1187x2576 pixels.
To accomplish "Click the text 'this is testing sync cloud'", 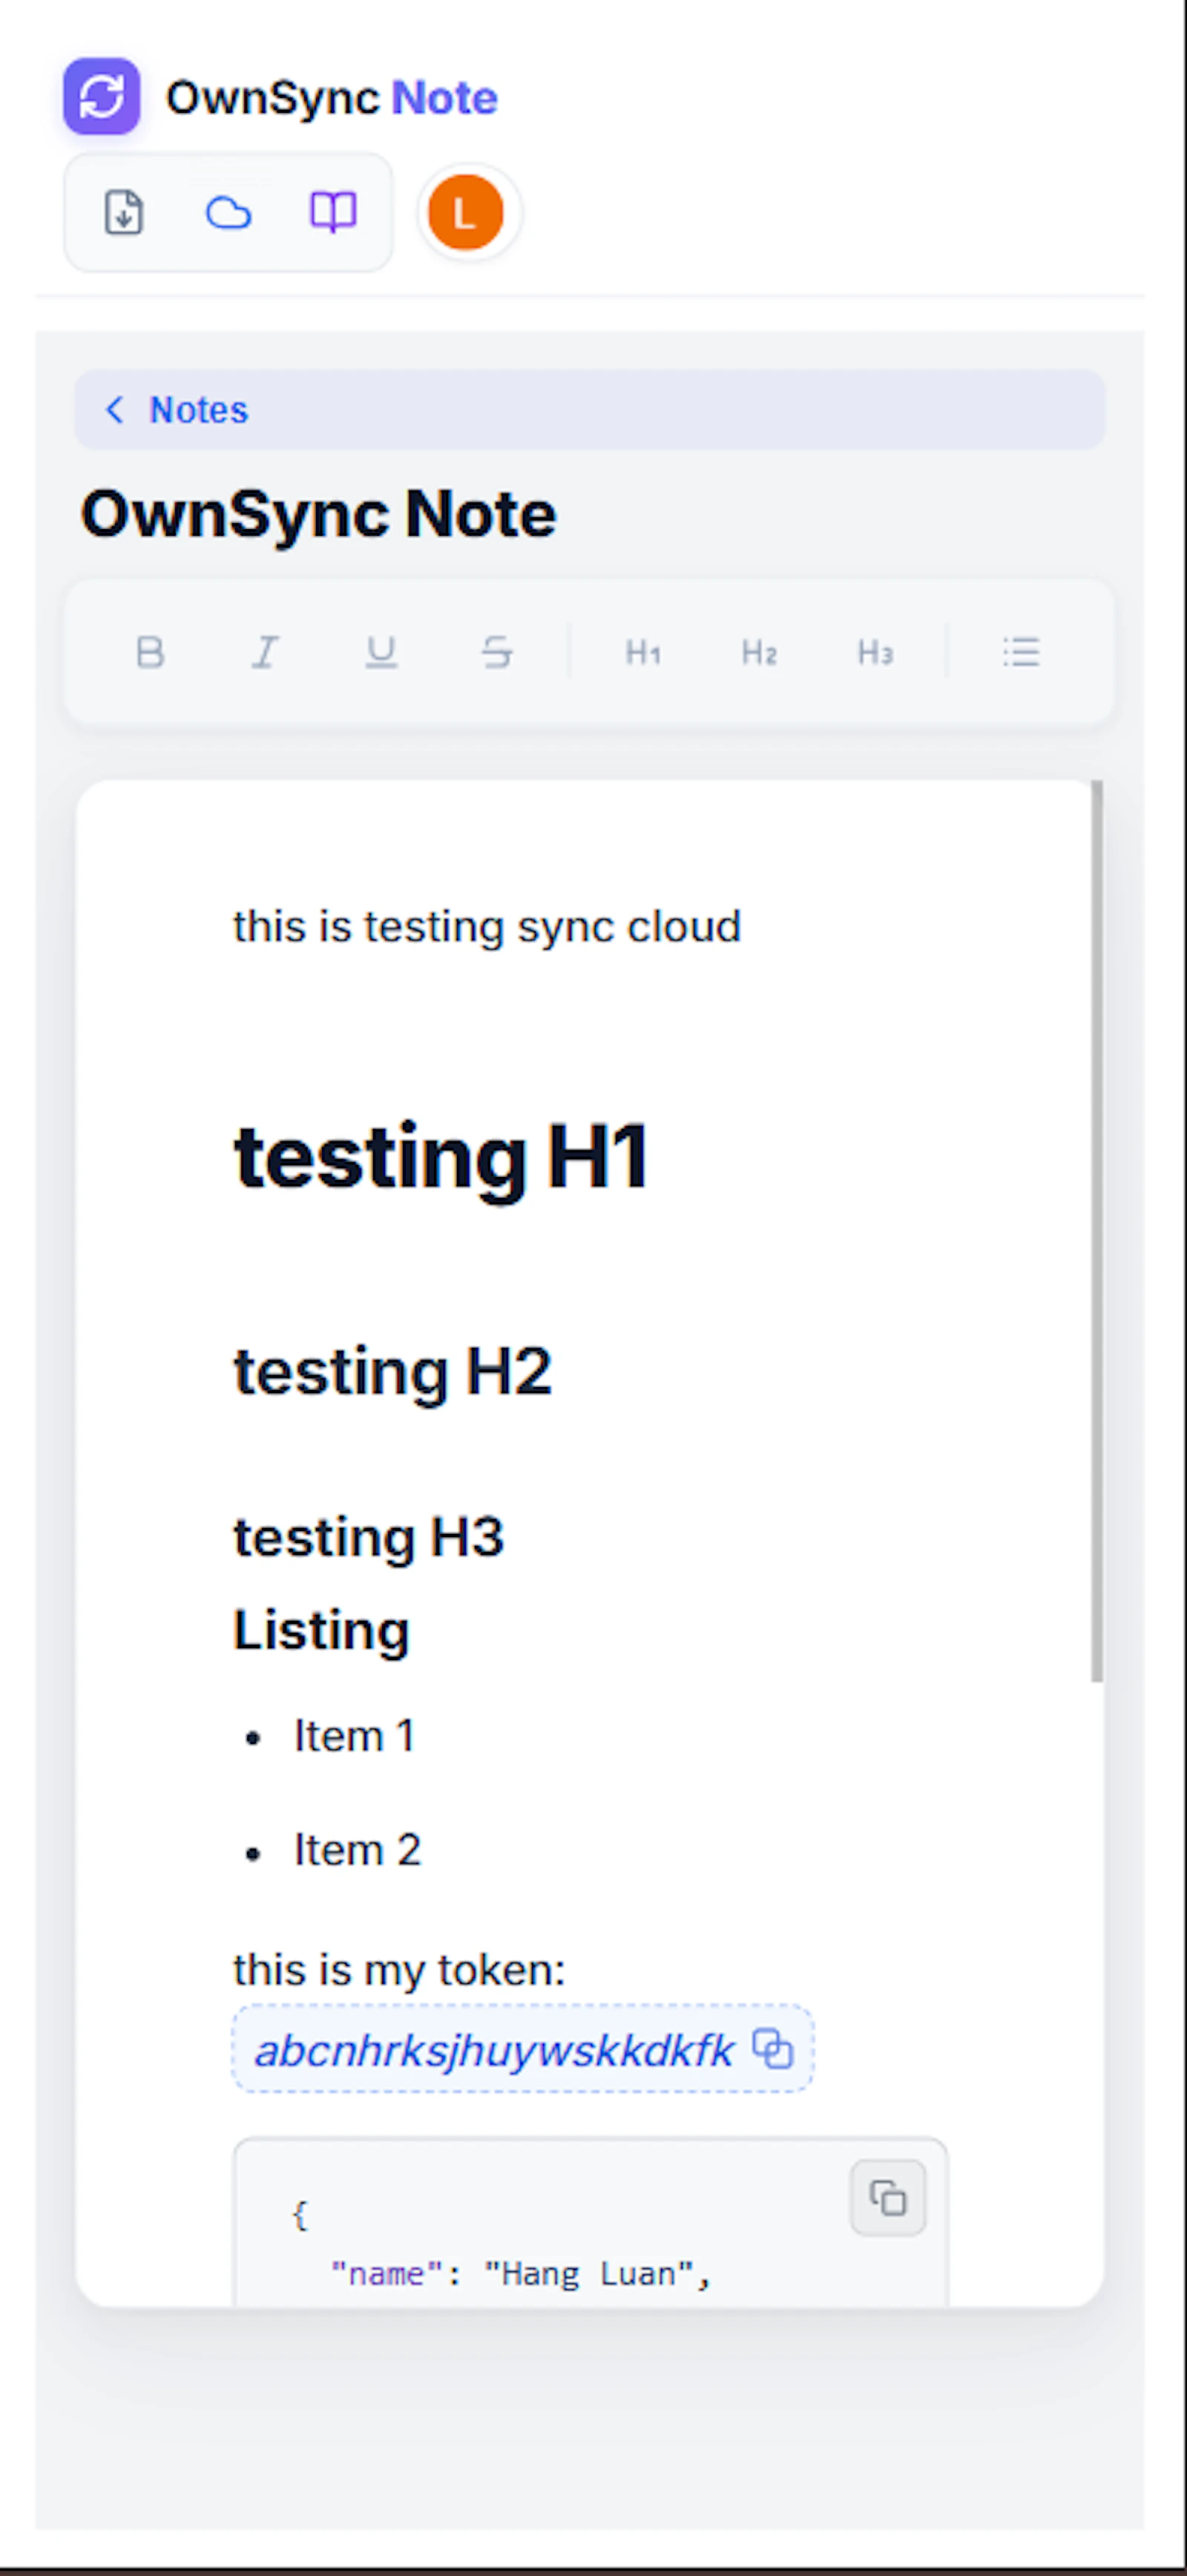I will click(x=487, y=927).
